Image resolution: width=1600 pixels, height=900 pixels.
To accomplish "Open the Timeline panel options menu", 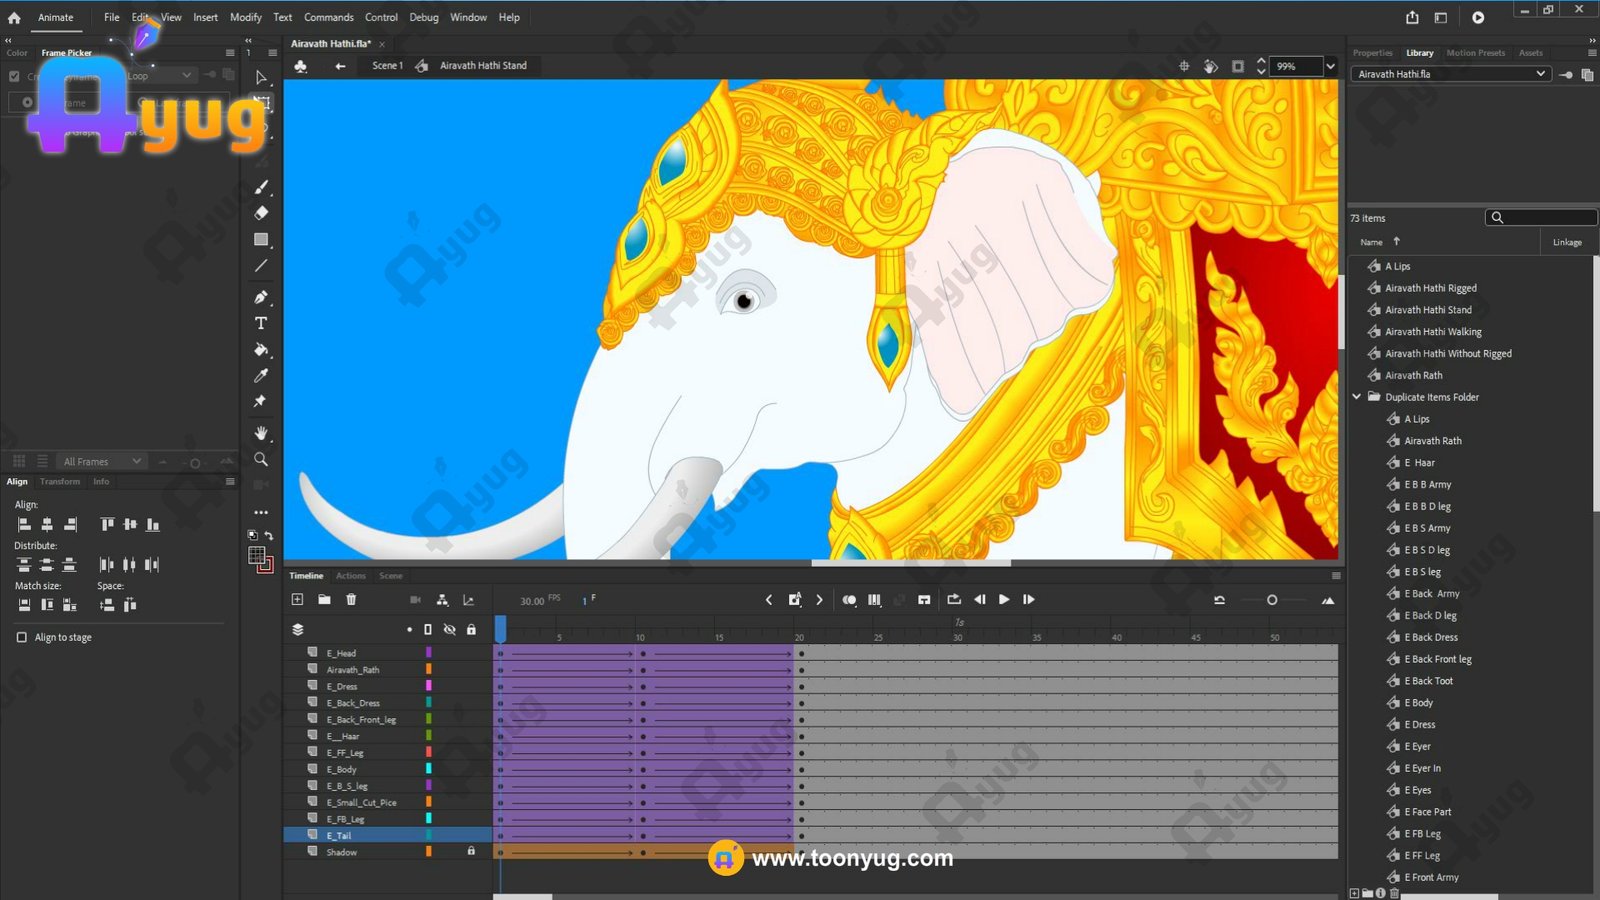I will pos(1336,576).
